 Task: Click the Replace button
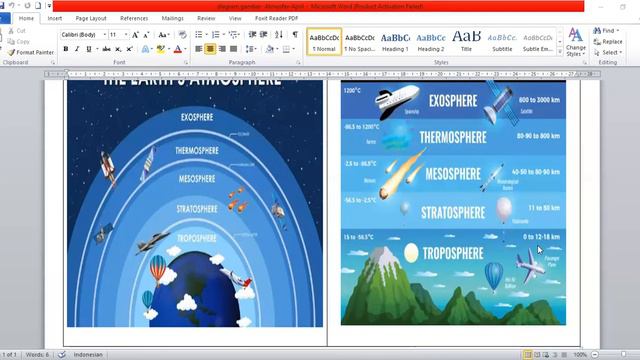pos(608,42)
